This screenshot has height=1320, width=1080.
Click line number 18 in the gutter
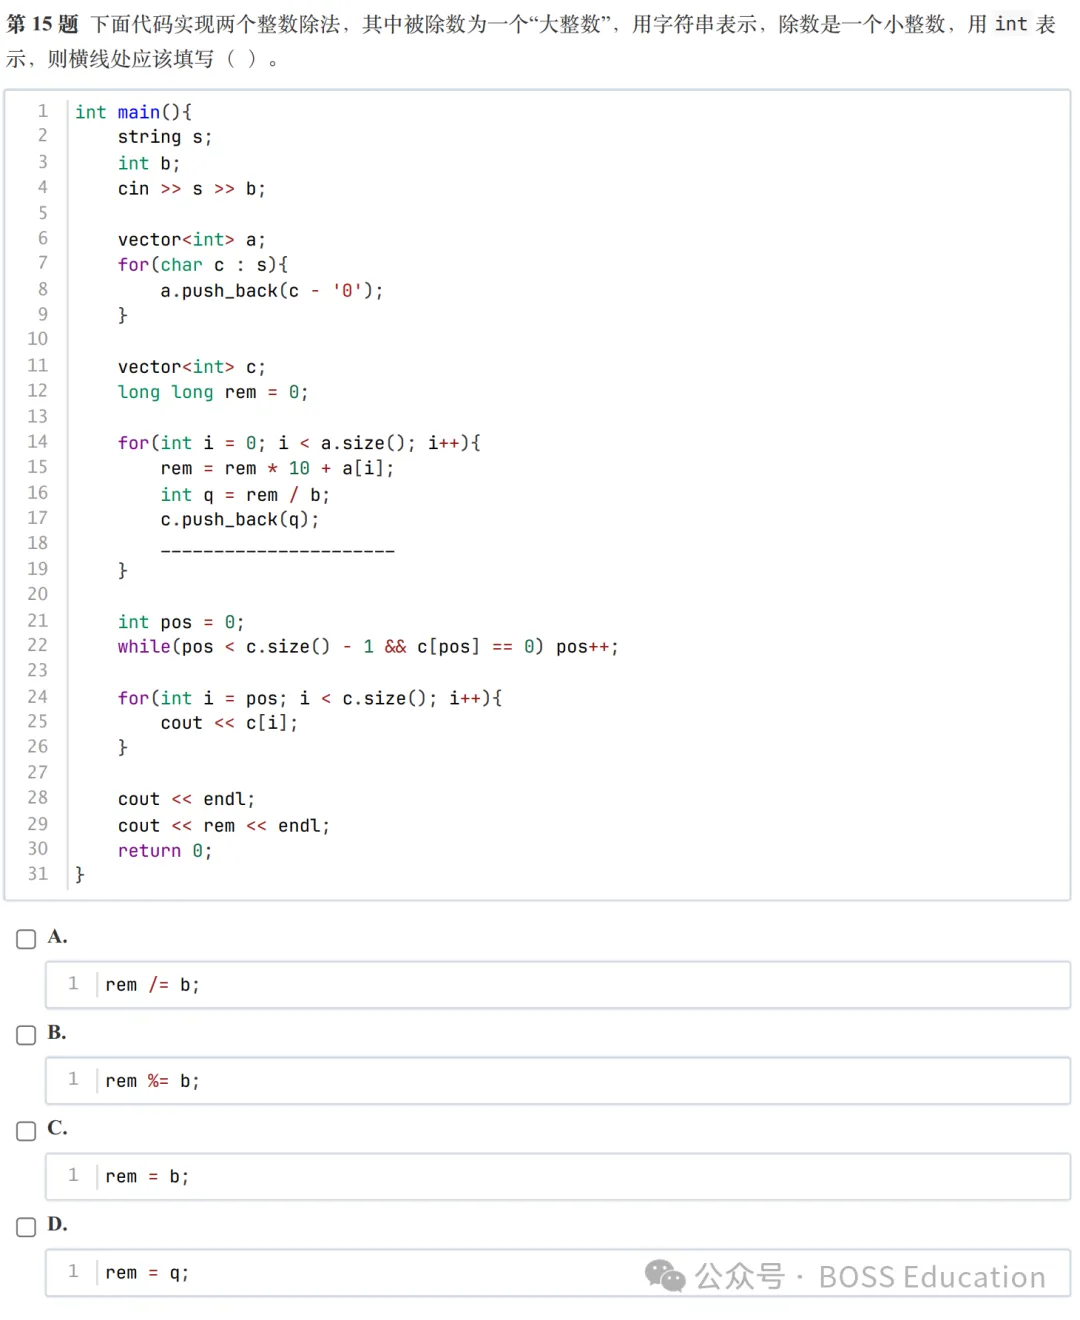(38, 543)
